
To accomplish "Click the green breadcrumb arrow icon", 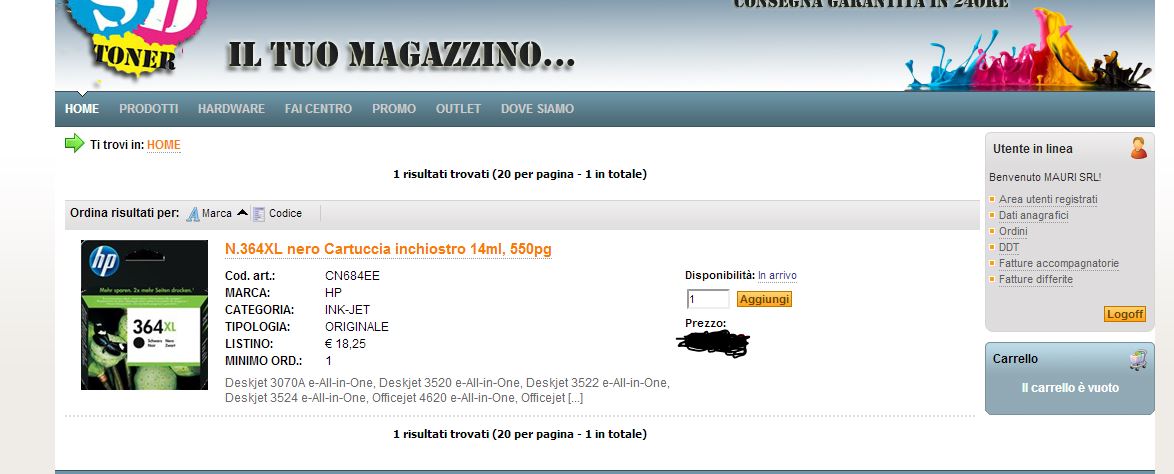I will point(75,143).
